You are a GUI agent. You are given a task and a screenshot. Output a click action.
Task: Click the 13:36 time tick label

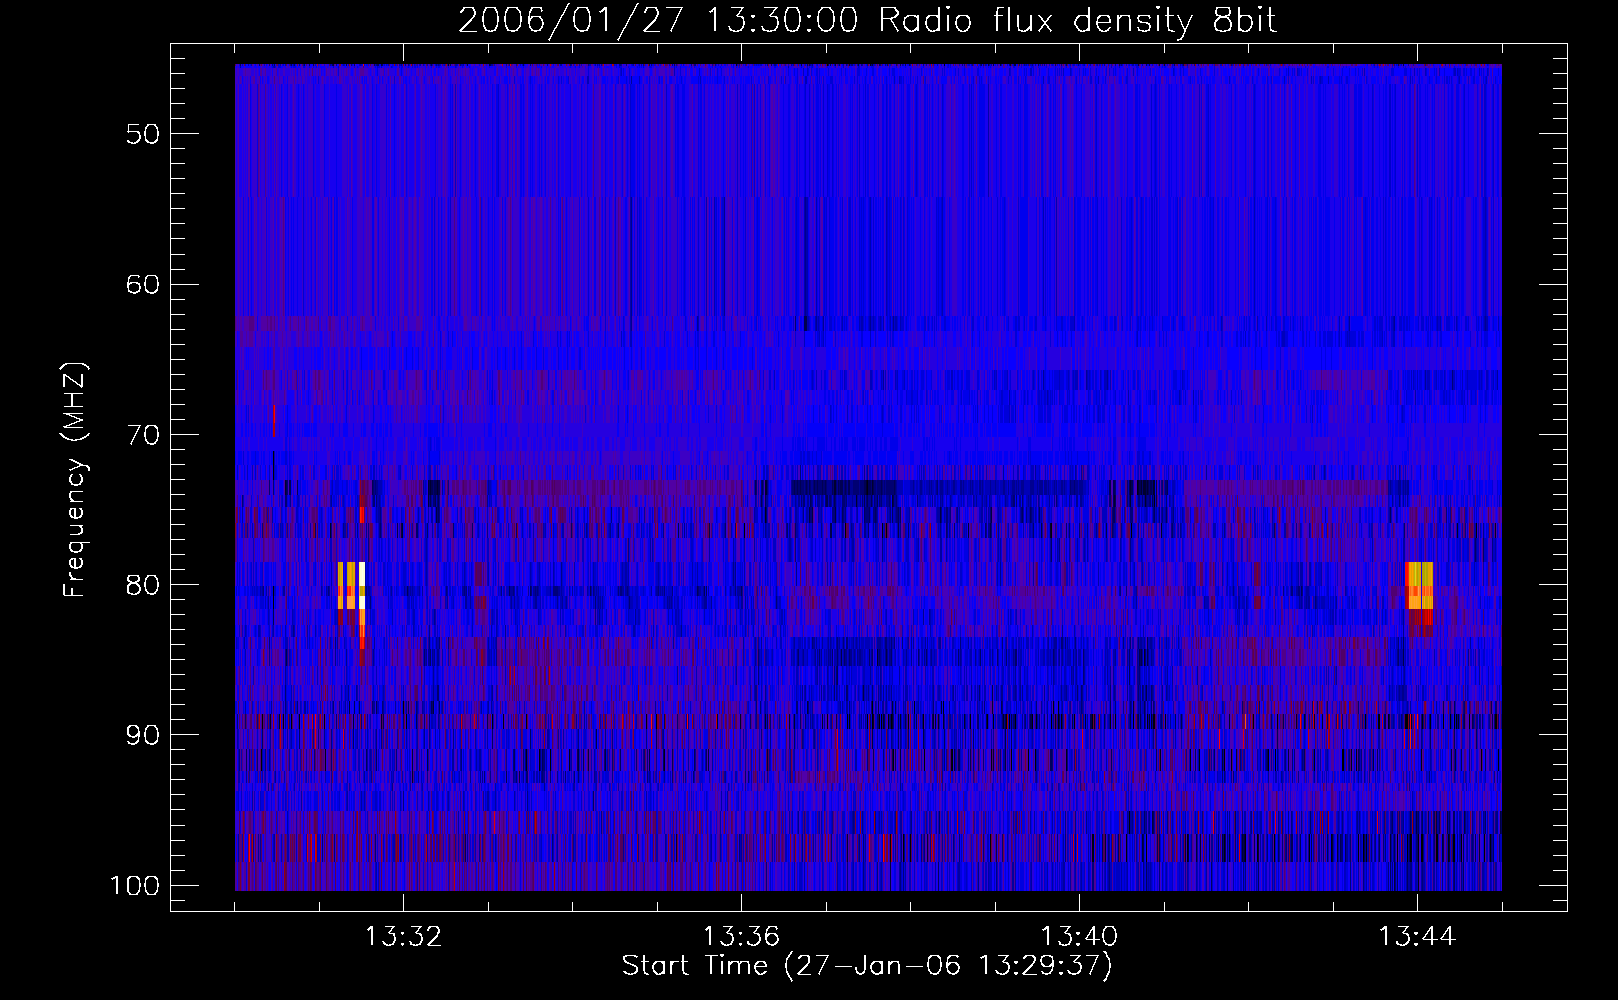pyautogui.click(x=741, y=937)
